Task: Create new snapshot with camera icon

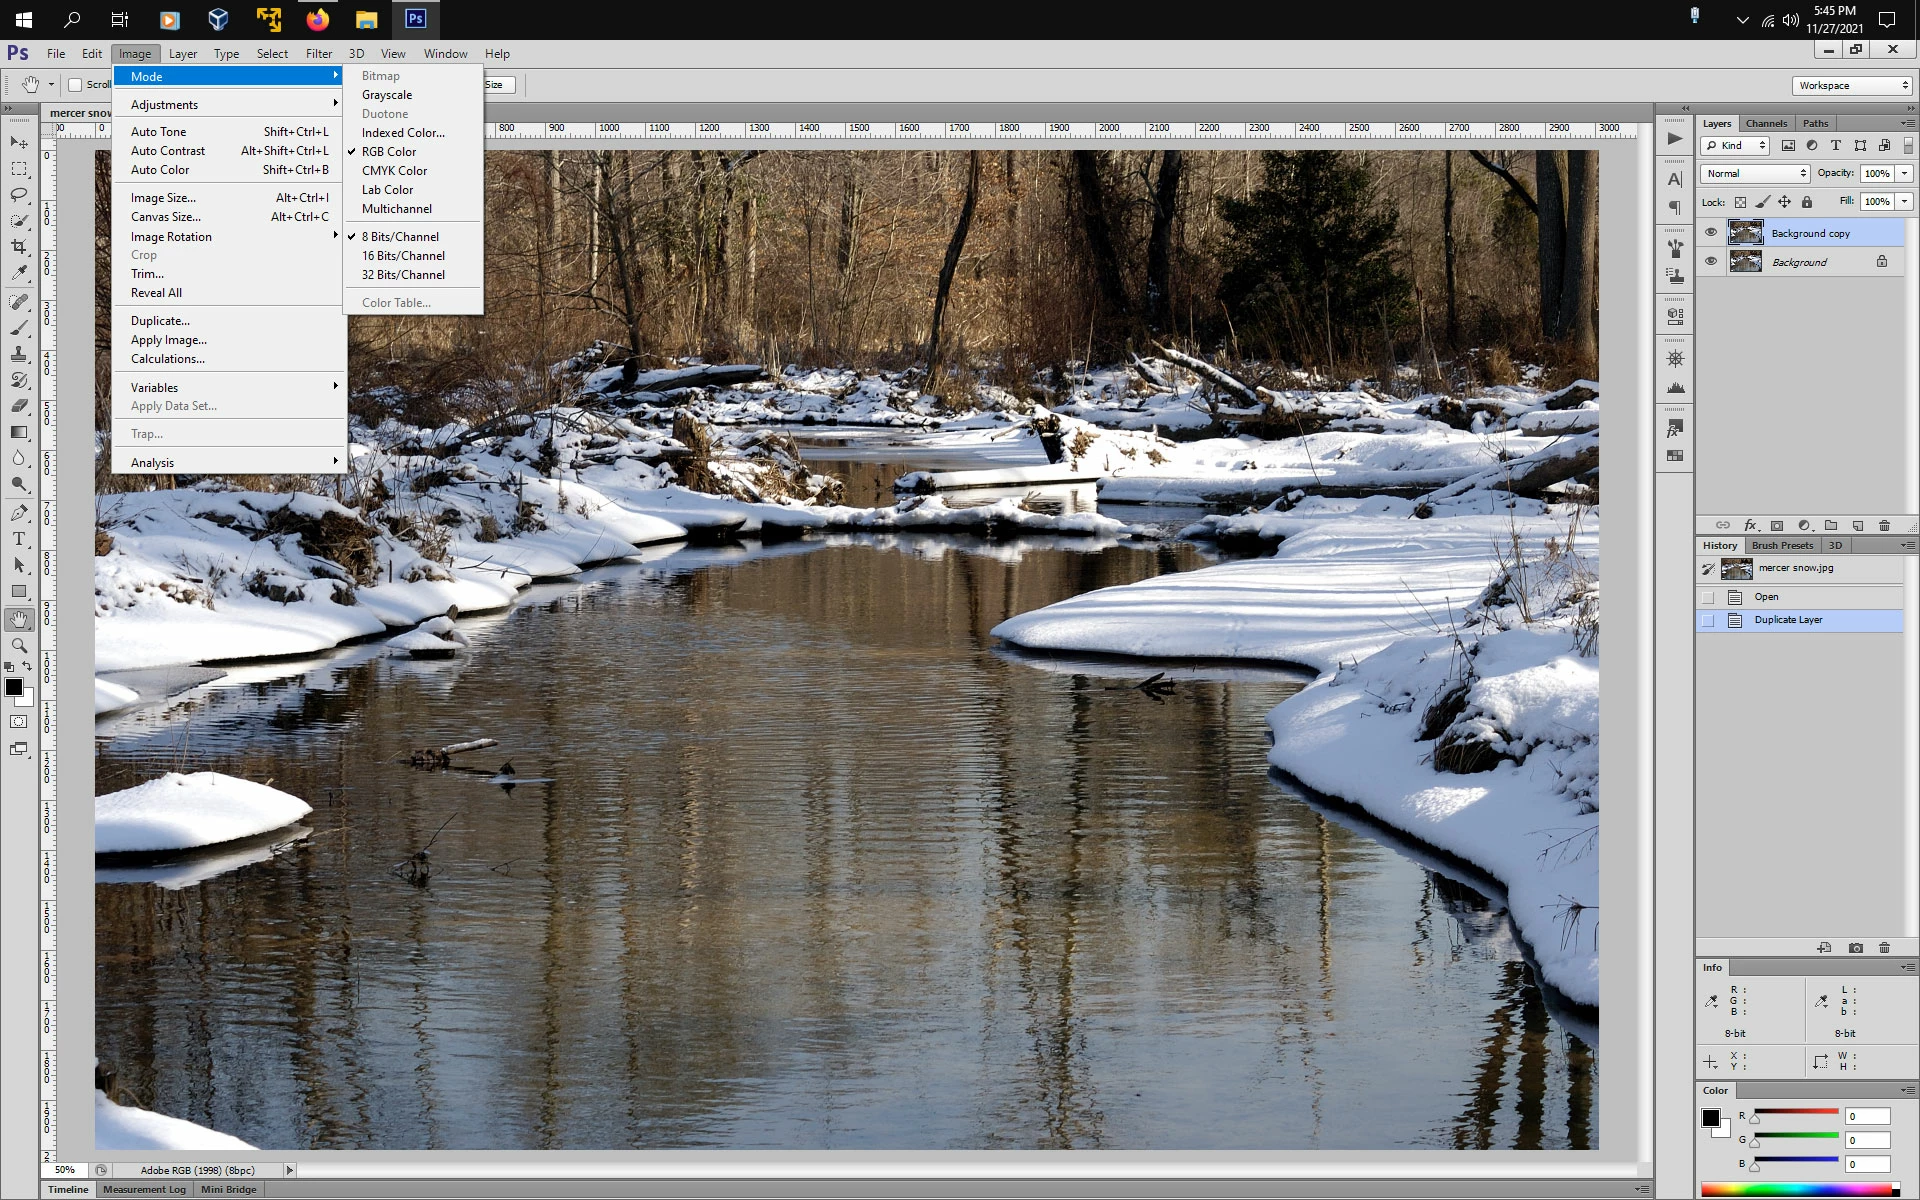Action: 1856,947
